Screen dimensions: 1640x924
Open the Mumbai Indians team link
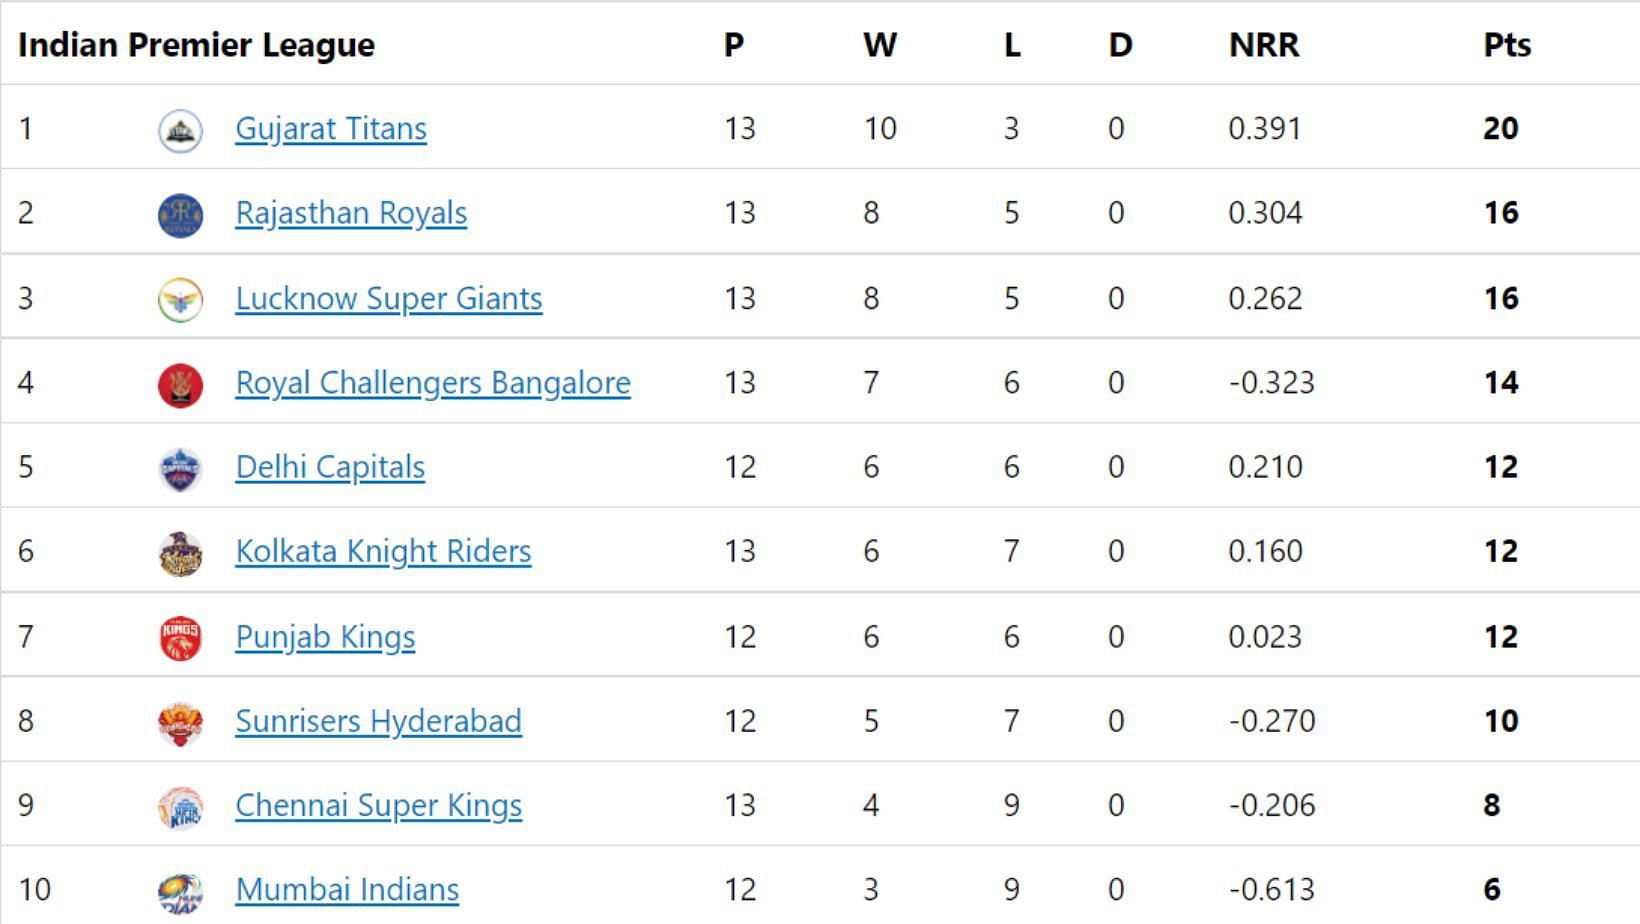[347, 889]
